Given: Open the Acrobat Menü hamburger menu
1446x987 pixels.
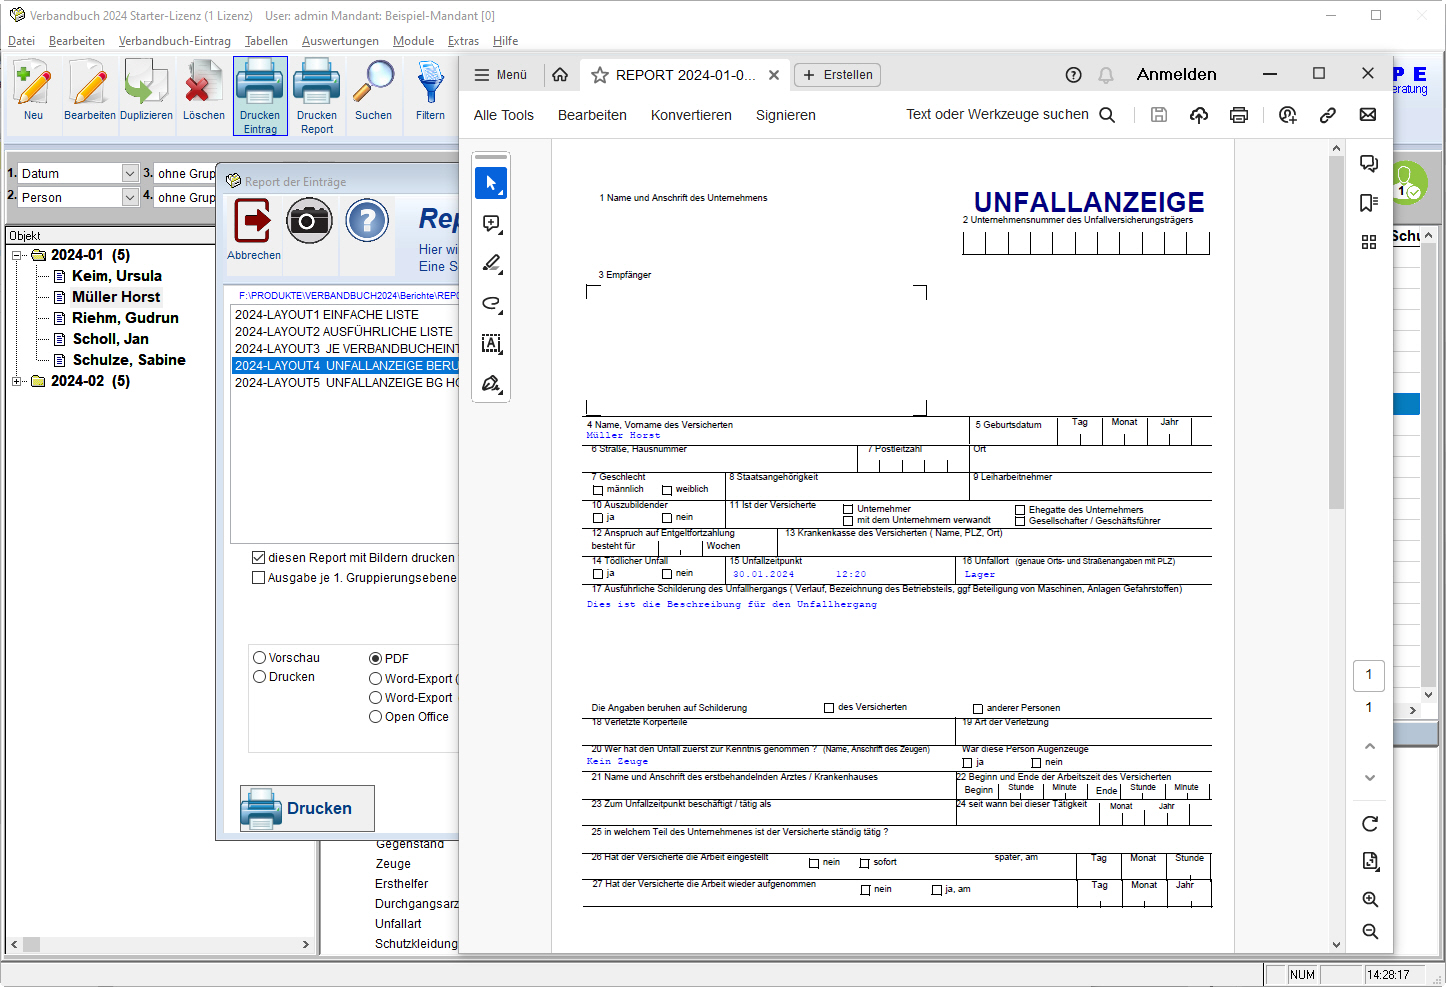Looking at the screenshot, I should coord(500,75).
